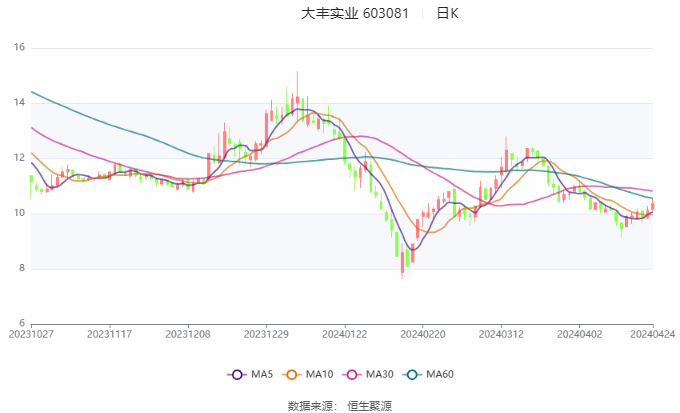This screenshot has height=413, width=680.
Task: Click the x-axis date label 20231229
Action: (266, 334)
